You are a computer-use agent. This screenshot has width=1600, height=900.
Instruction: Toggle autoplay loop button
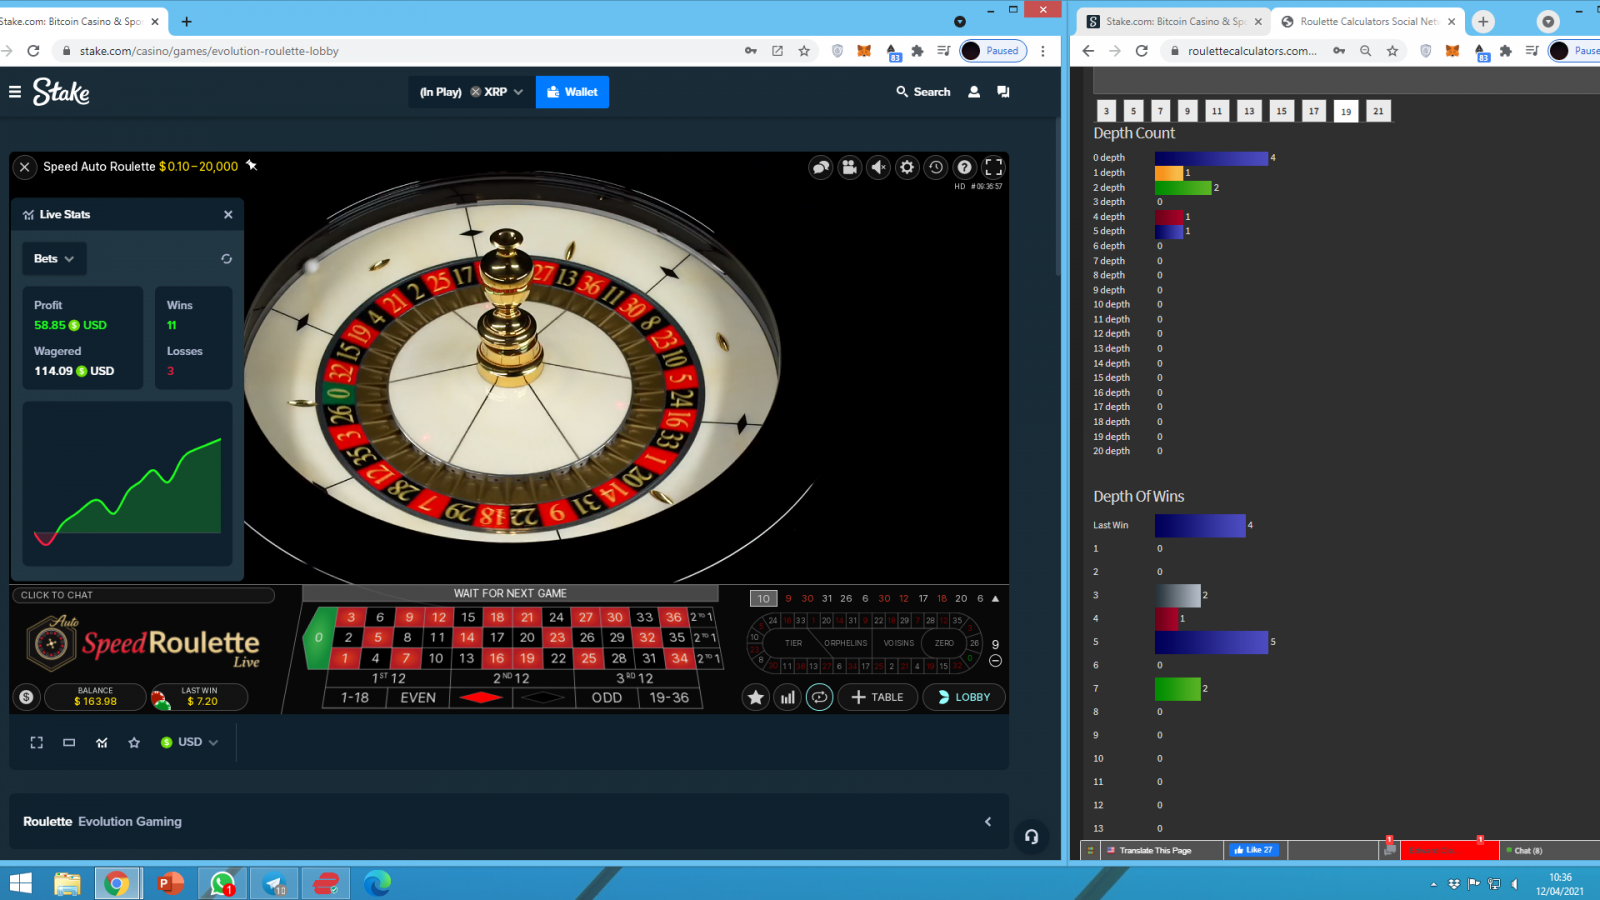coord(819,697)
